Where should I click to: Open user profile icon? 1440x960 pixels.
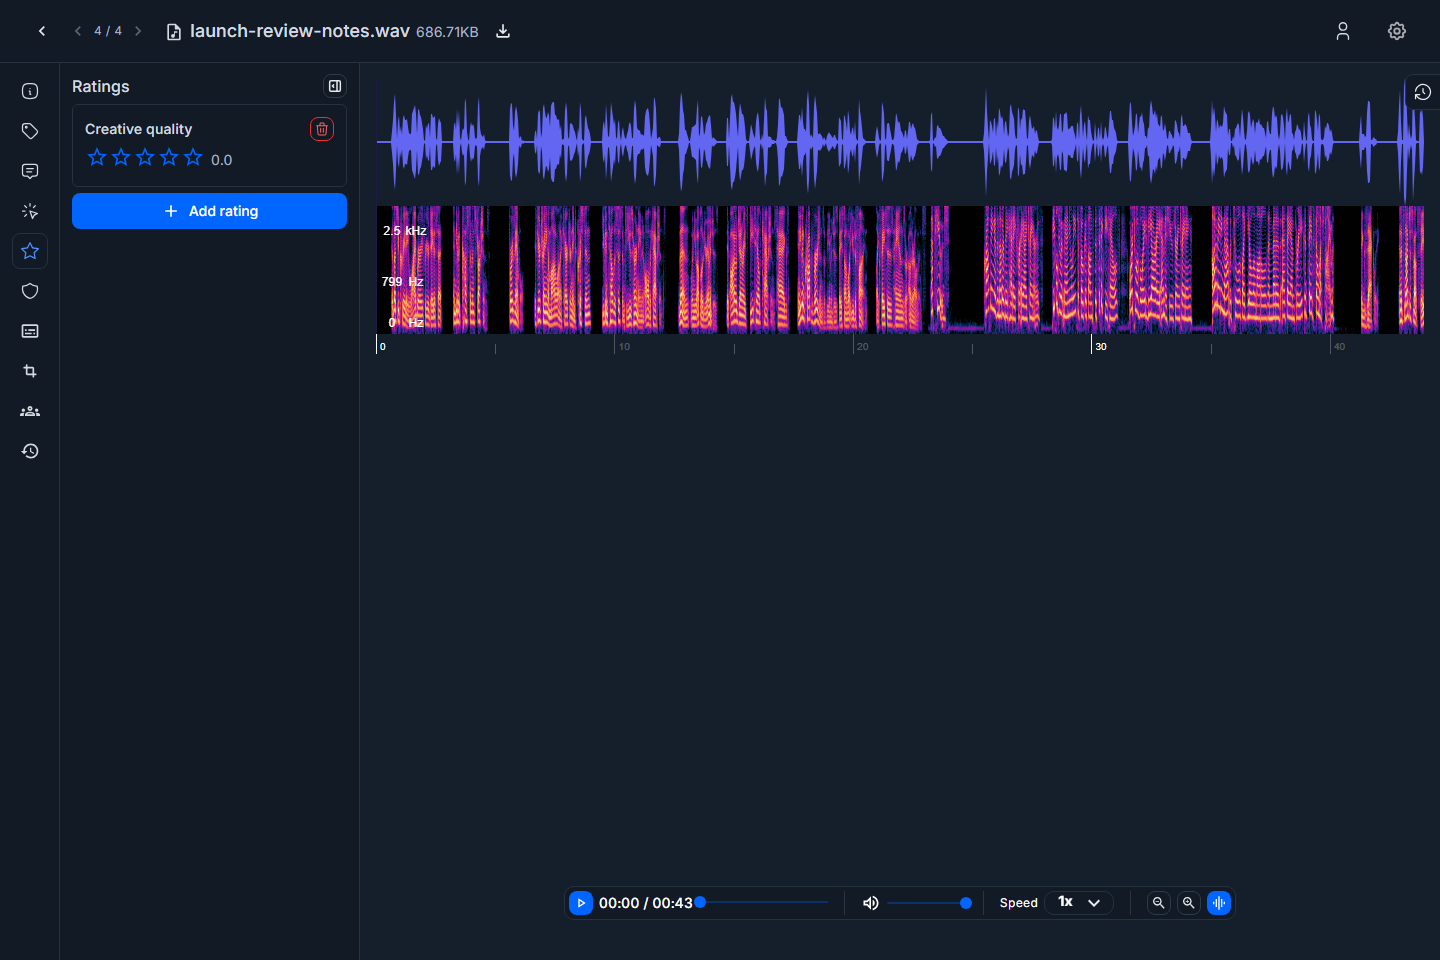pos(1343,31)
